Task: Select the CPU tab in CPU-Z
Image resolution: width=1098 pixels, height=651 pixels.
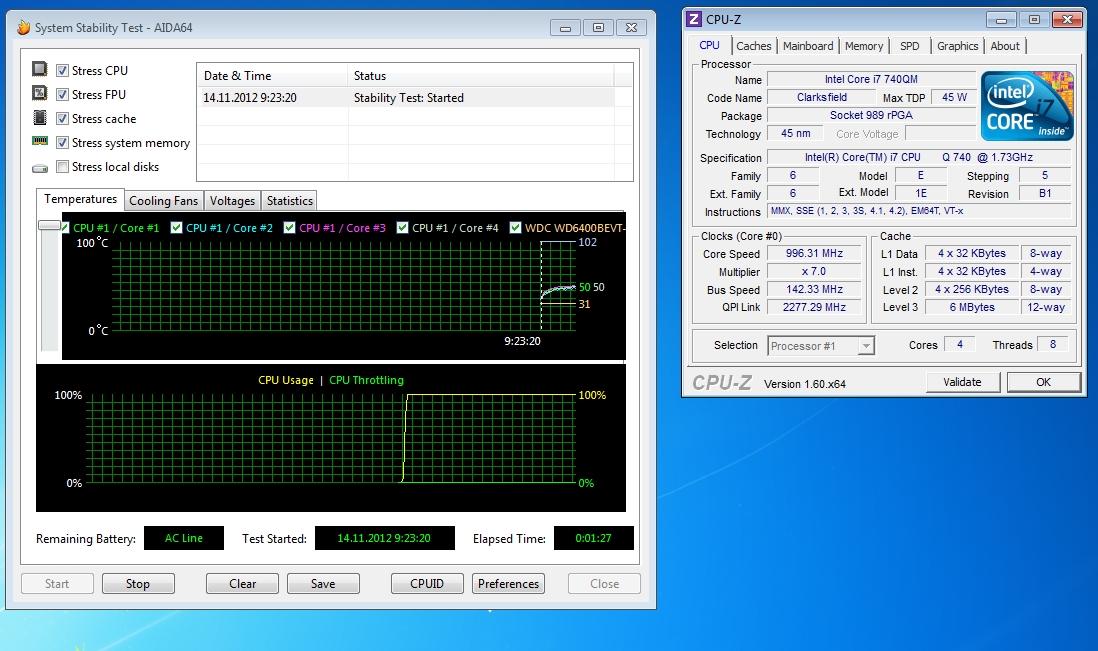Action: [x=709, y=45]
